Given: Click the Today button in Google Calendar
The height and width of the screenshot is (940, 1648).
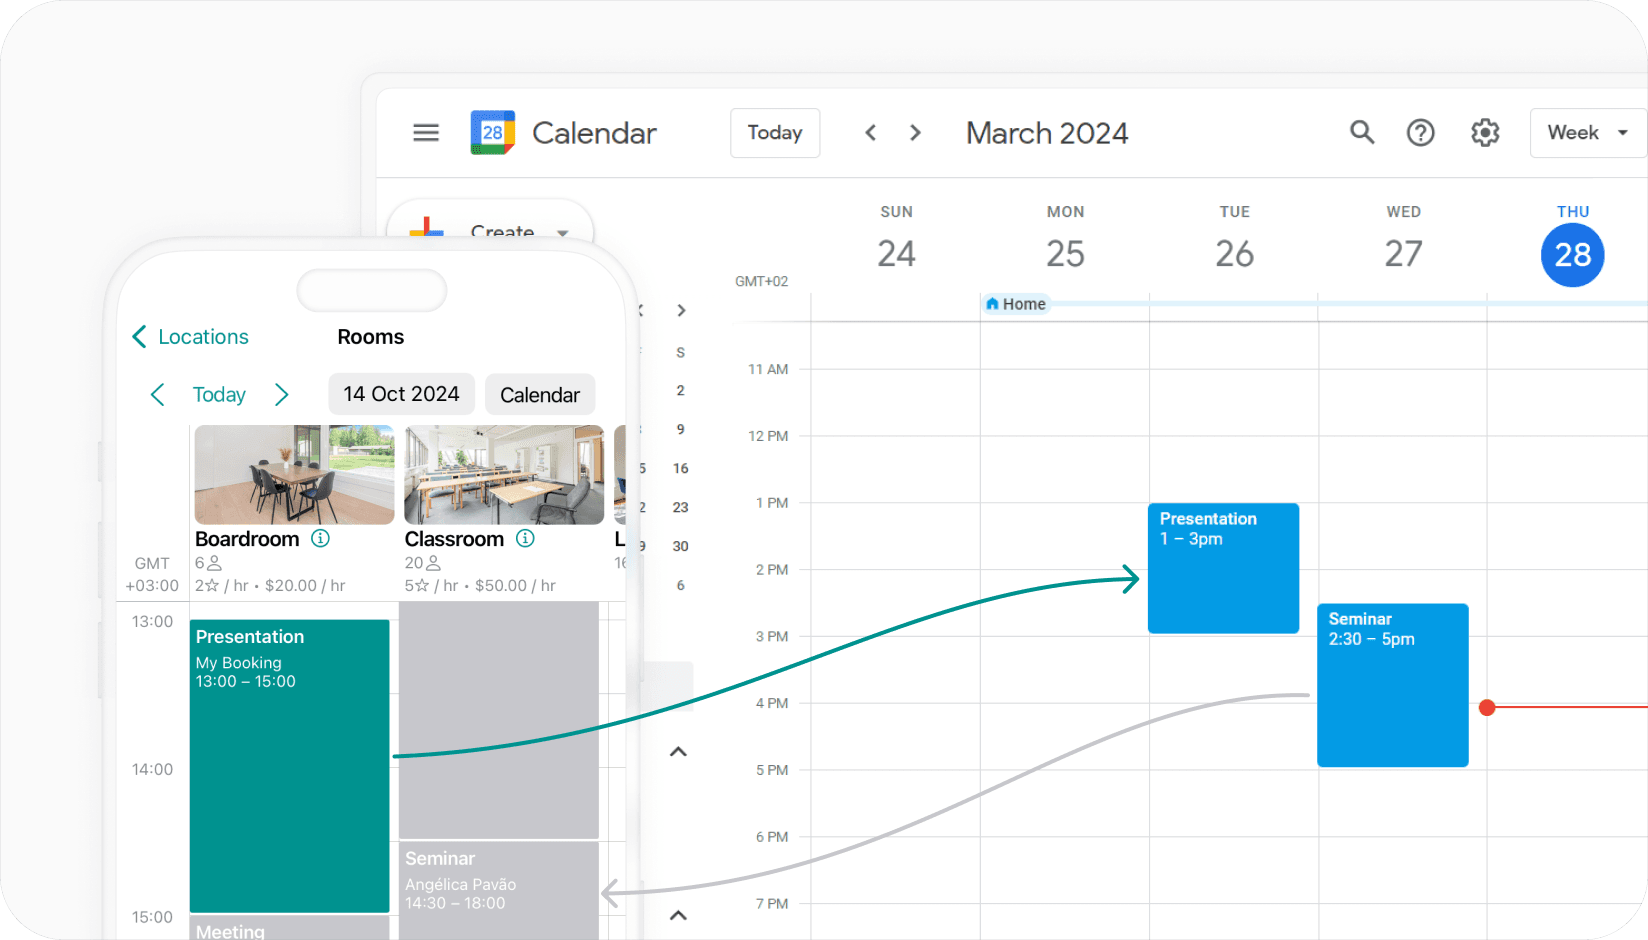Looking at the screenshot, I should [x=774, y=132].
